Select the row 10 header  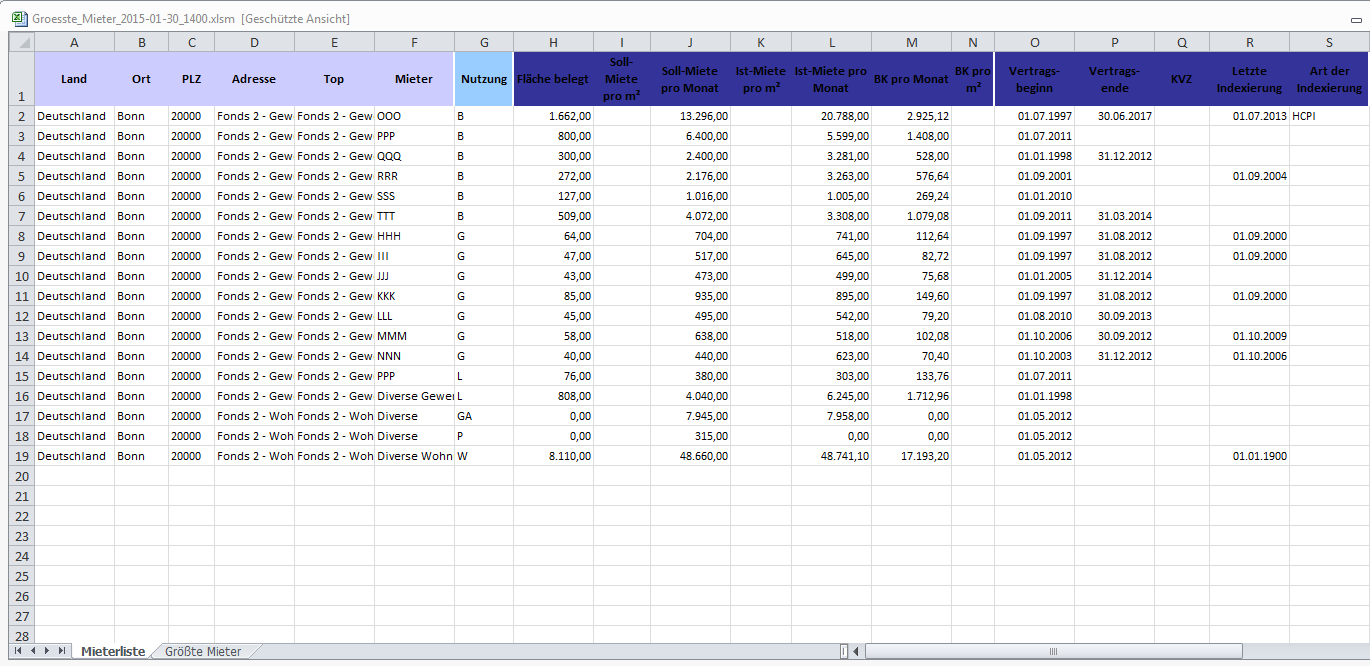pos(22,276)
